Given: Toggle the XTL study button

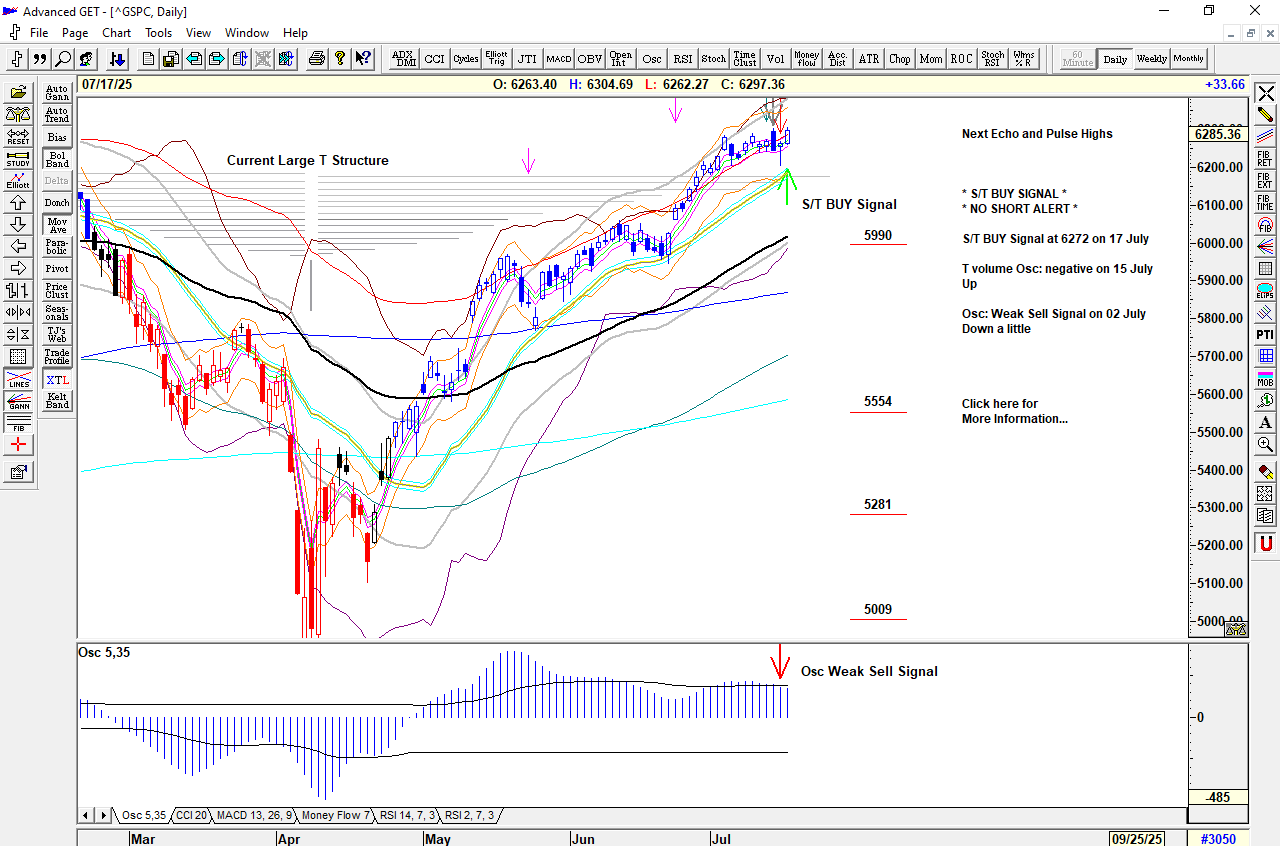Looking at the screenshot, I should click(x=57, y=380).
